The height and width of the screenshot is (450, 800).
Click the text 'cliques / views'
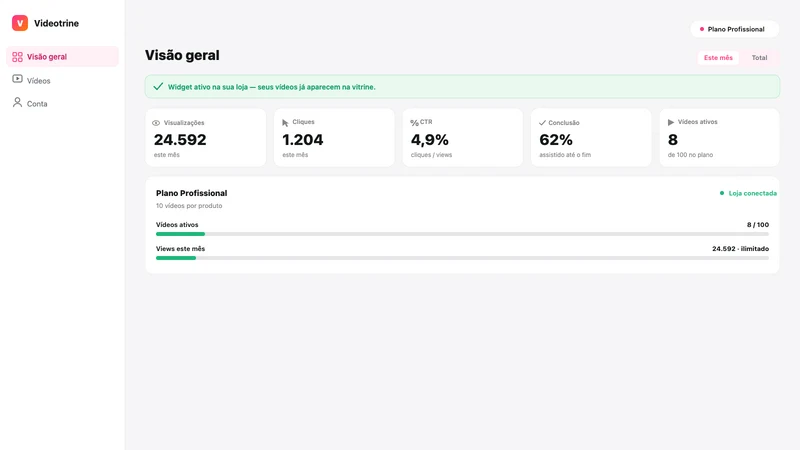point(431,155)
